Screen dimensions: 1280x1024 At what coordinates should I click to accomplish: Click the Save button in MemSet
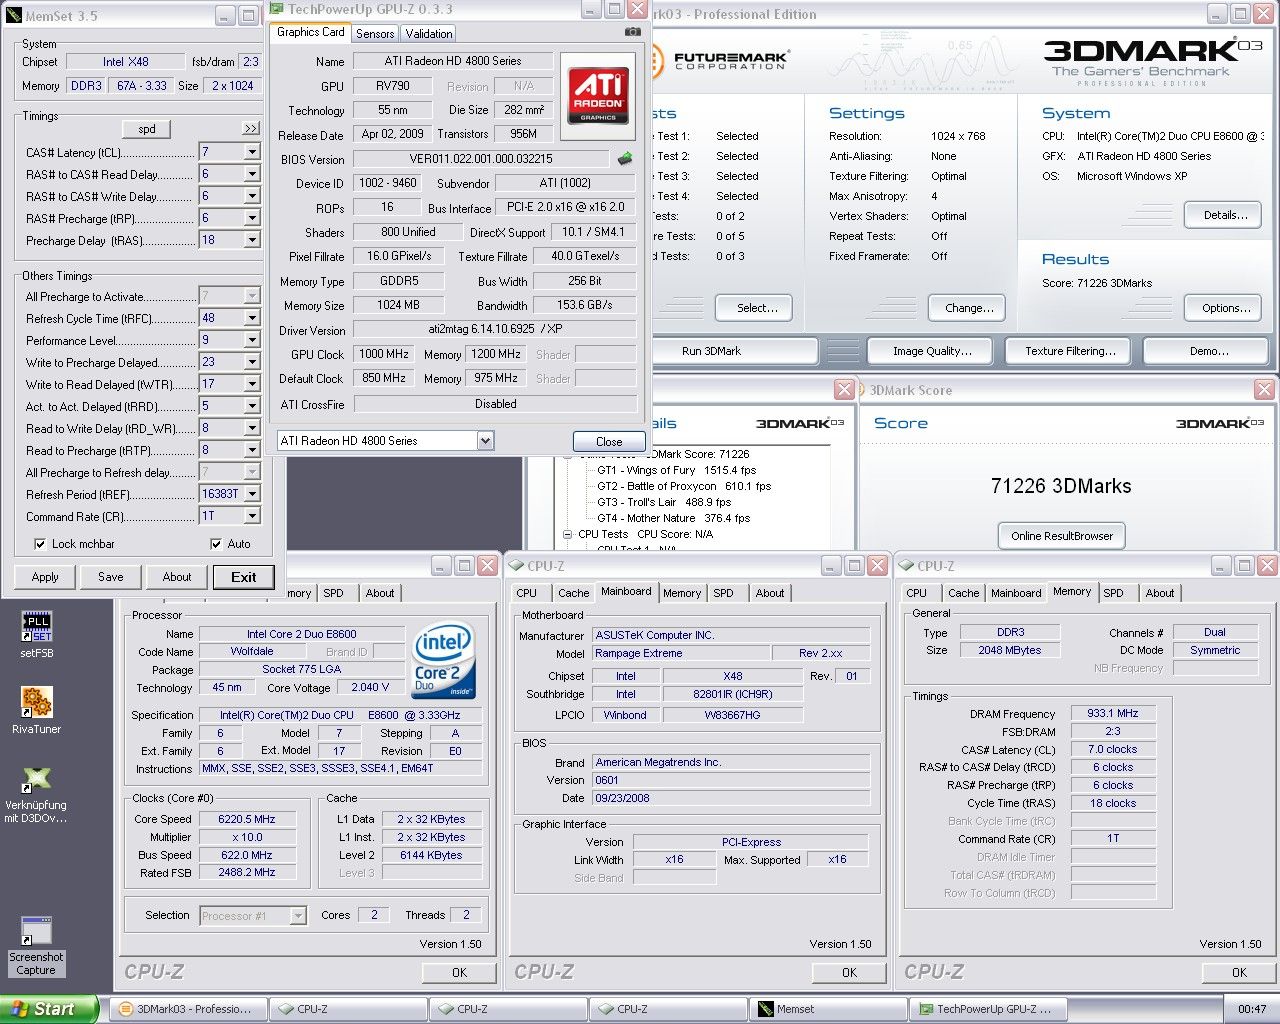click(x=111, y=577)
